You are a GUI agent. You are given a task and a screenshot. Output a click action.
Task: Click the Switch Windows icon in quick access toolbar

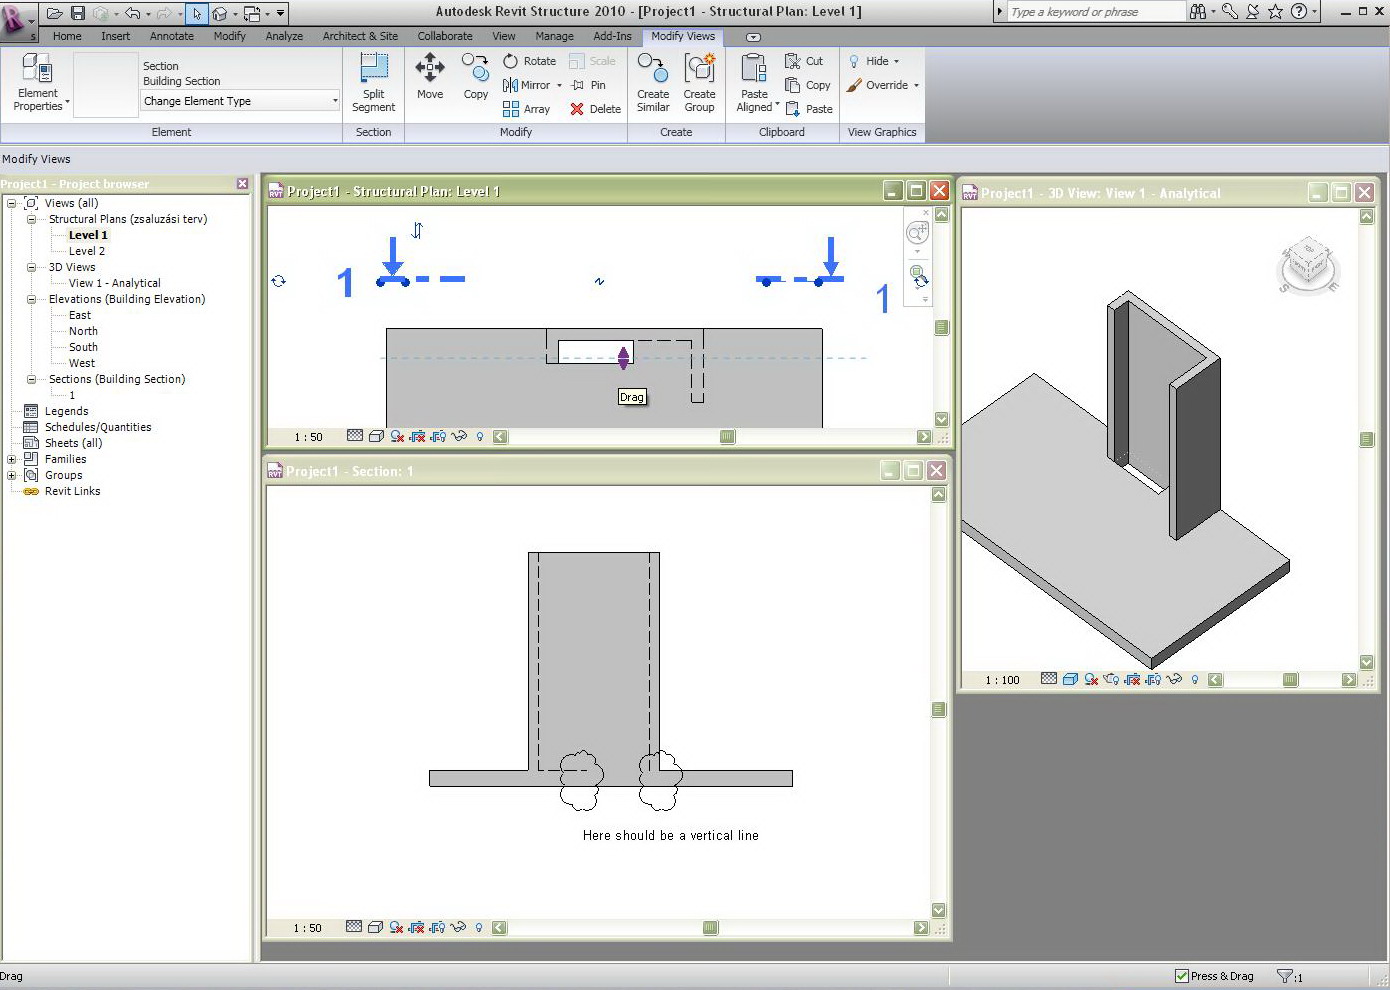252,13
